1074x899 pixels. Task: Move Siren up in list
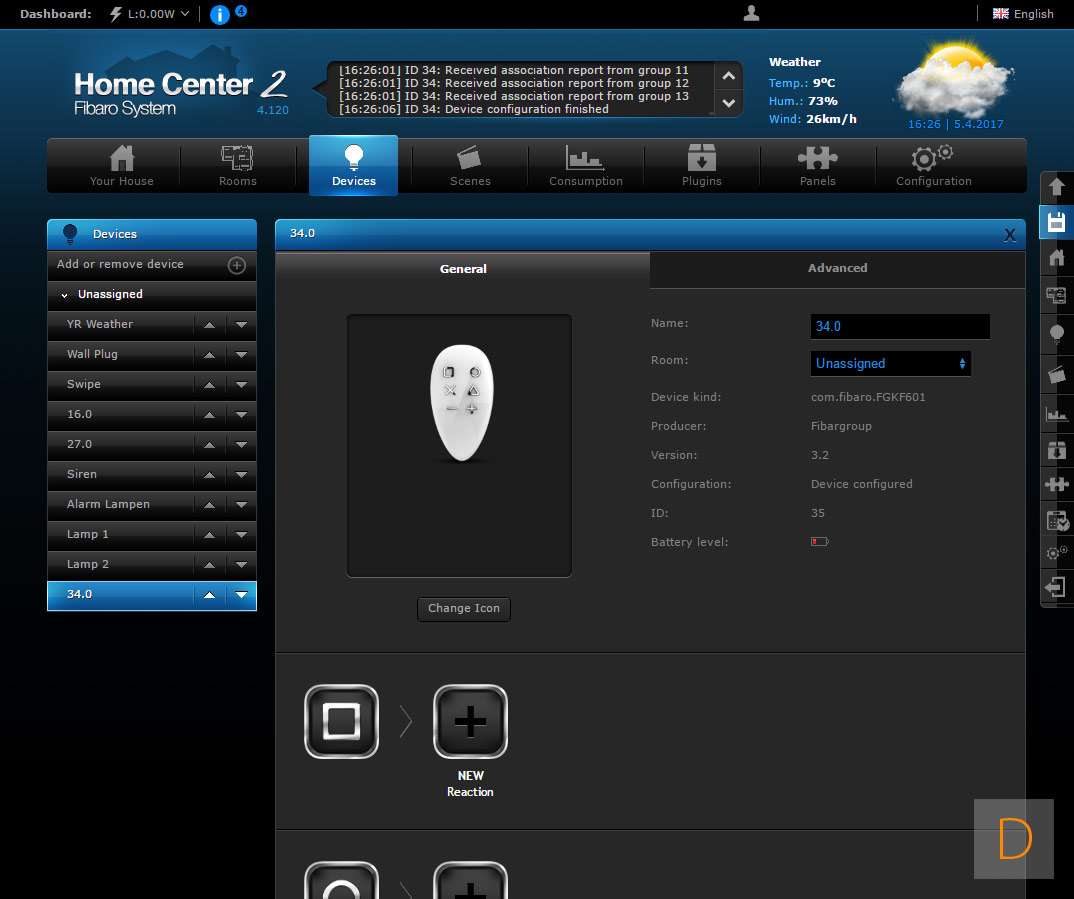pos(210,475)
